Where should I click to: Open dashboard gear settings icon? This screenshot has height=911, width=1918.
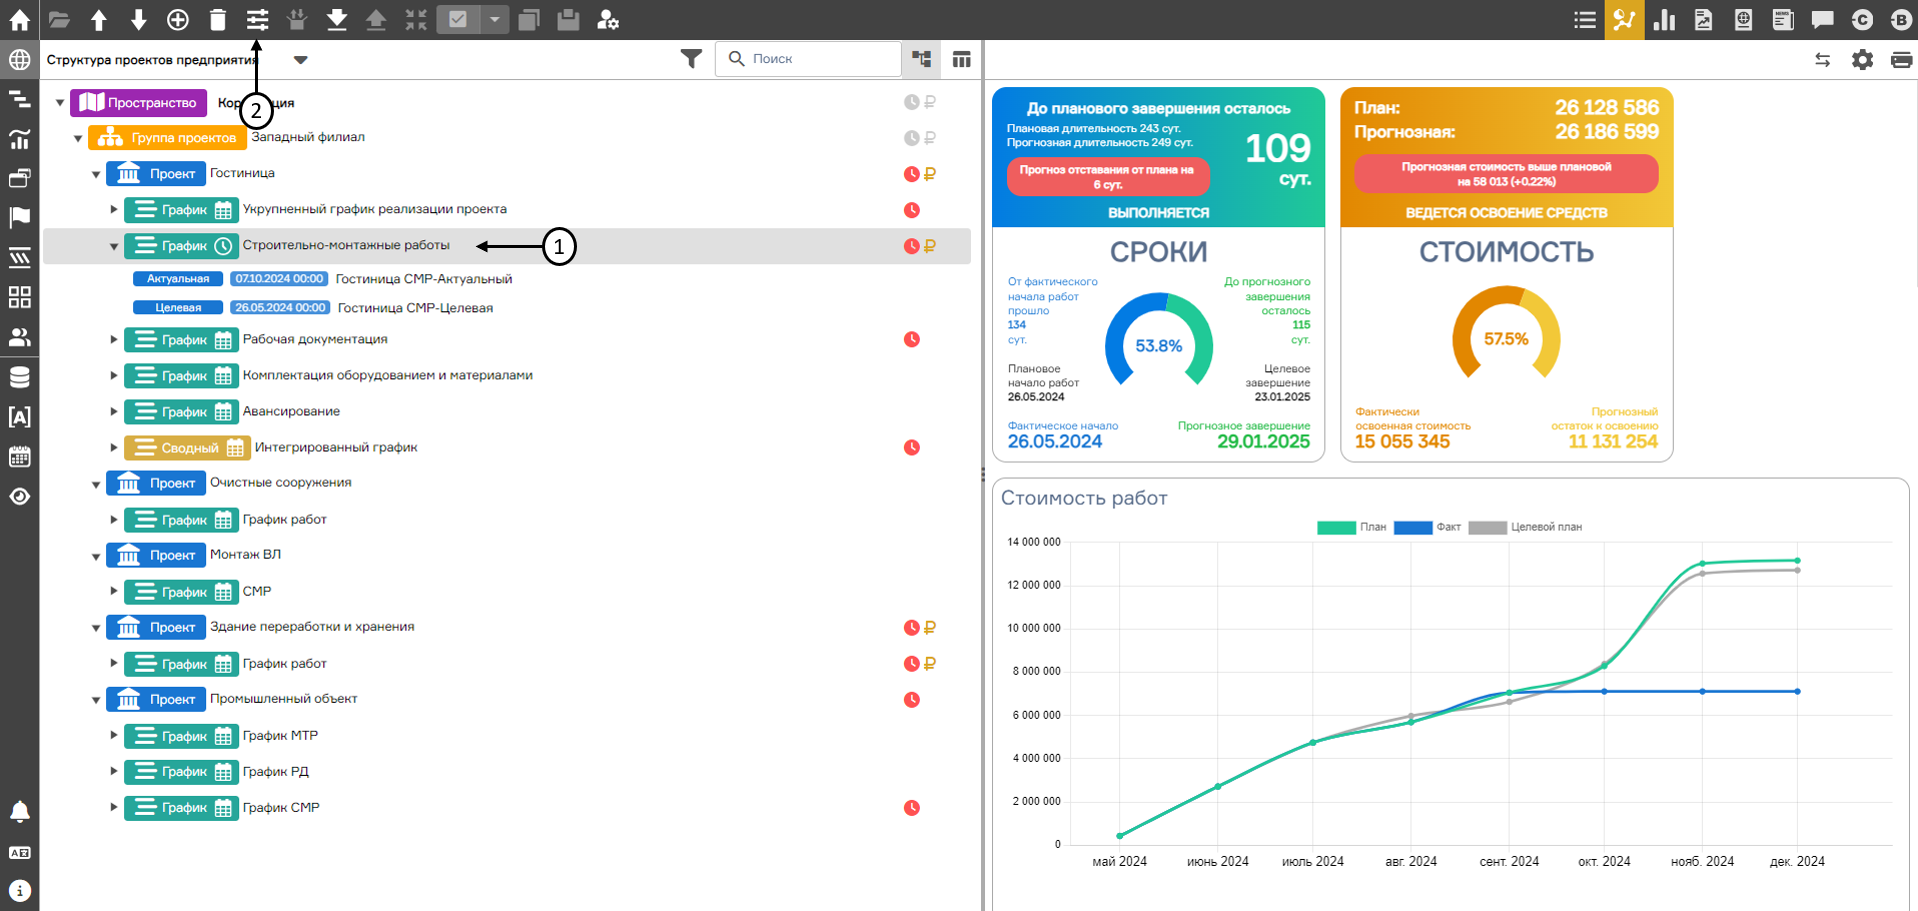coord(1862,59)
